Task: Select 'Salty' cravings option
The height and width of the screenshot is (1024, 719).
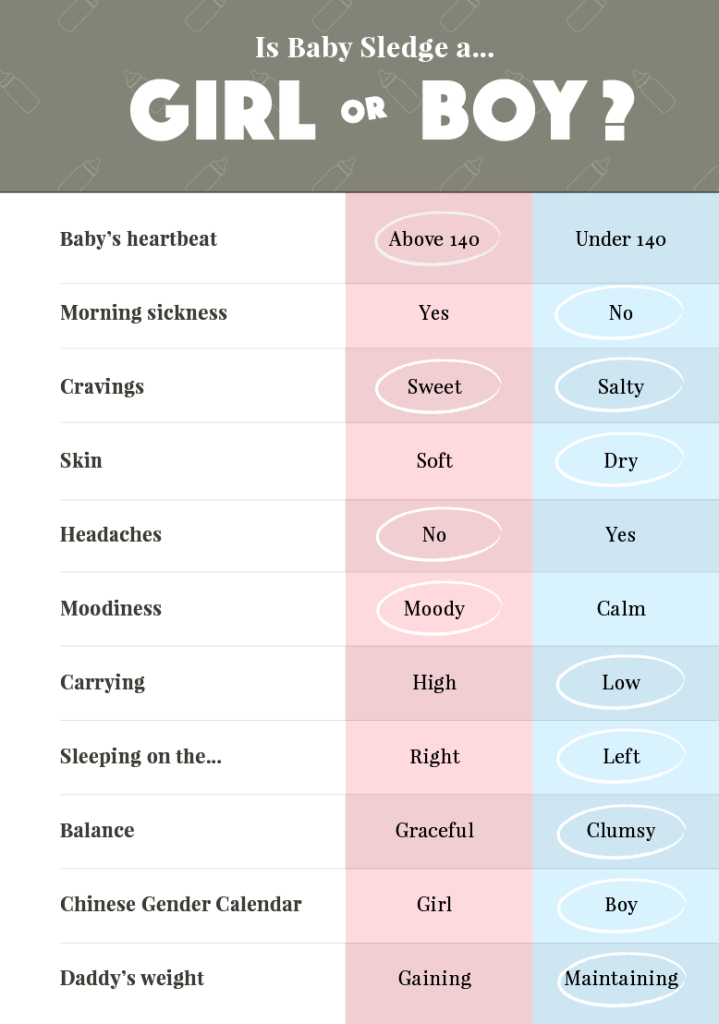Action: (x=619, y=387)
